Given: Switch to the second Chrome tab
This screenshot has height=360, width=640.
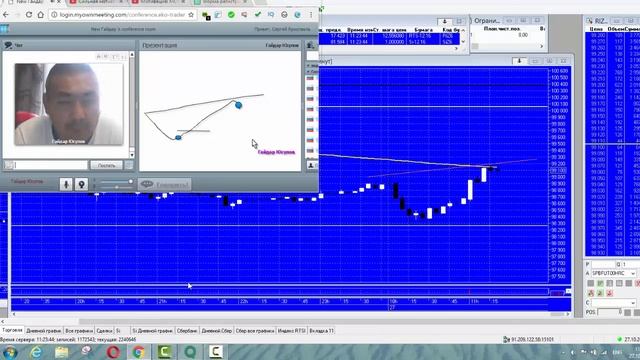Looking at the screenshot, I should (x=97, y=2).
